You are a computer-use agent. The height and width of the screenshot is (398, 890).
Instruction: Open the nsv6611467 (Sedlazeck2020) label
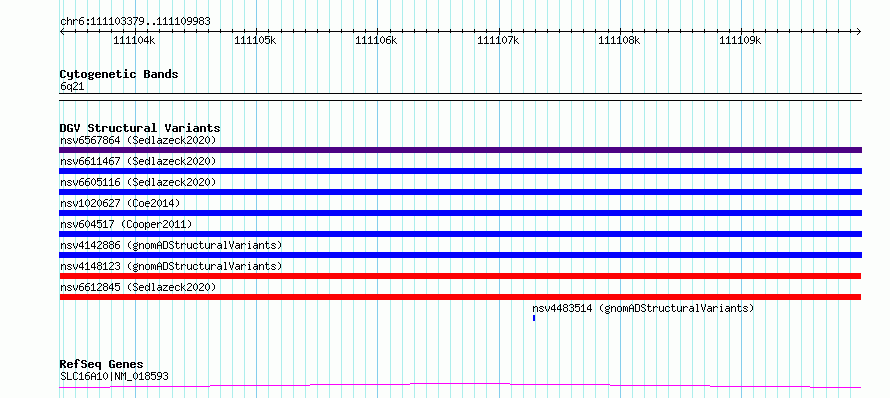pos(138,161)
